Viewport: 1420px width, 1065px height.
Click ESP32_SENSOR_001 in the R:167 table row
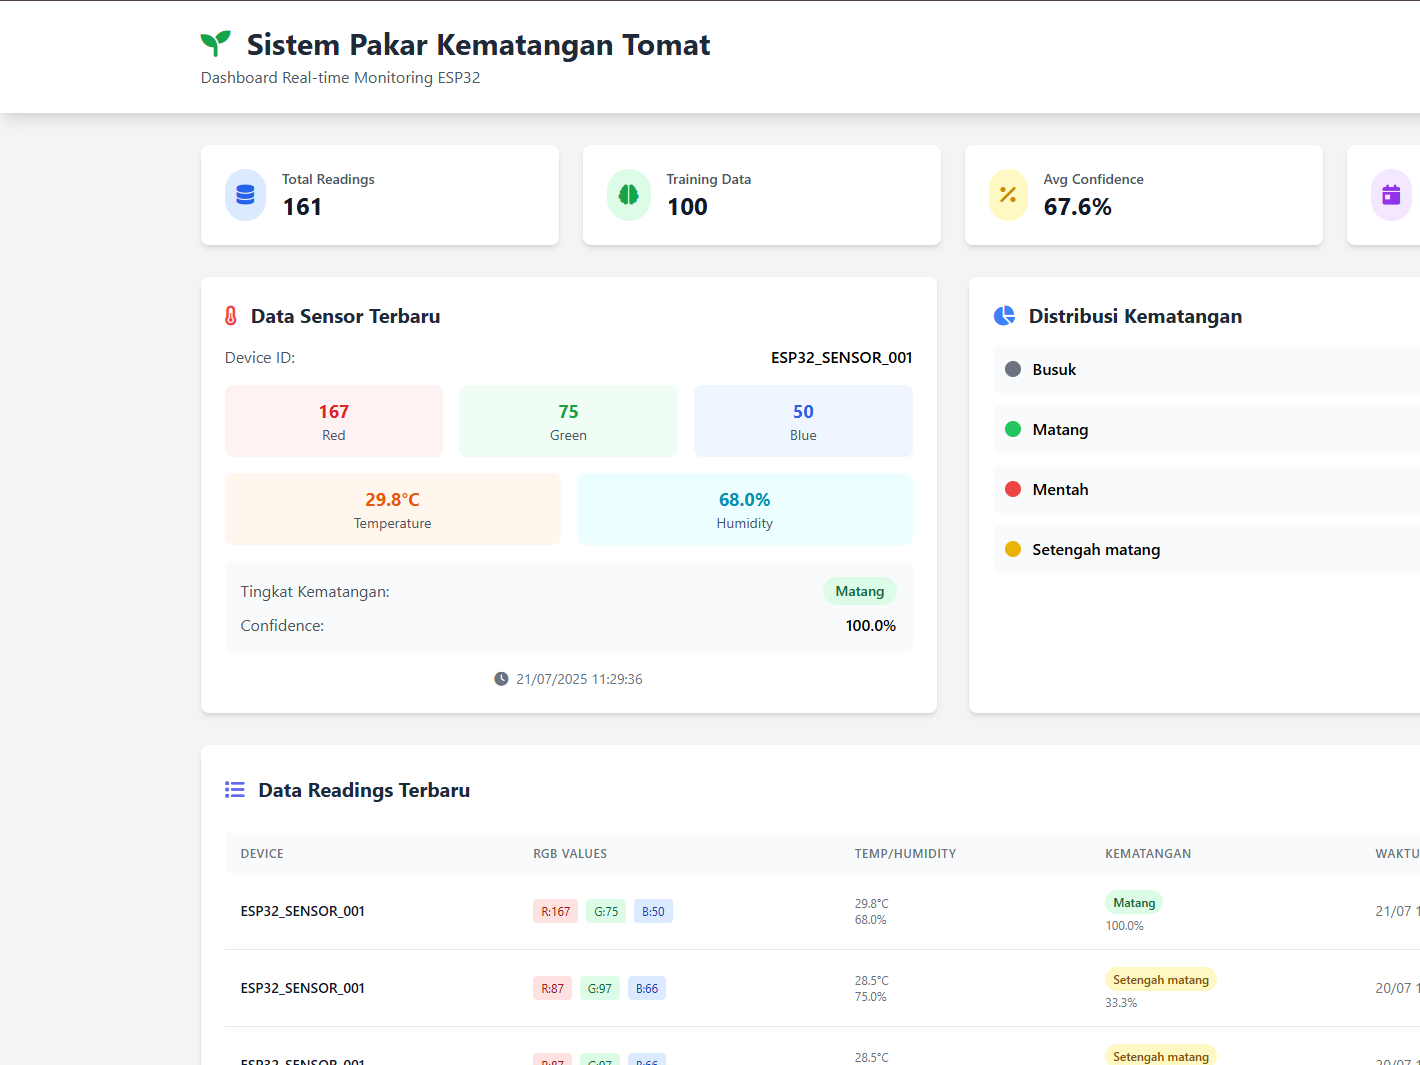pos(303,911)
